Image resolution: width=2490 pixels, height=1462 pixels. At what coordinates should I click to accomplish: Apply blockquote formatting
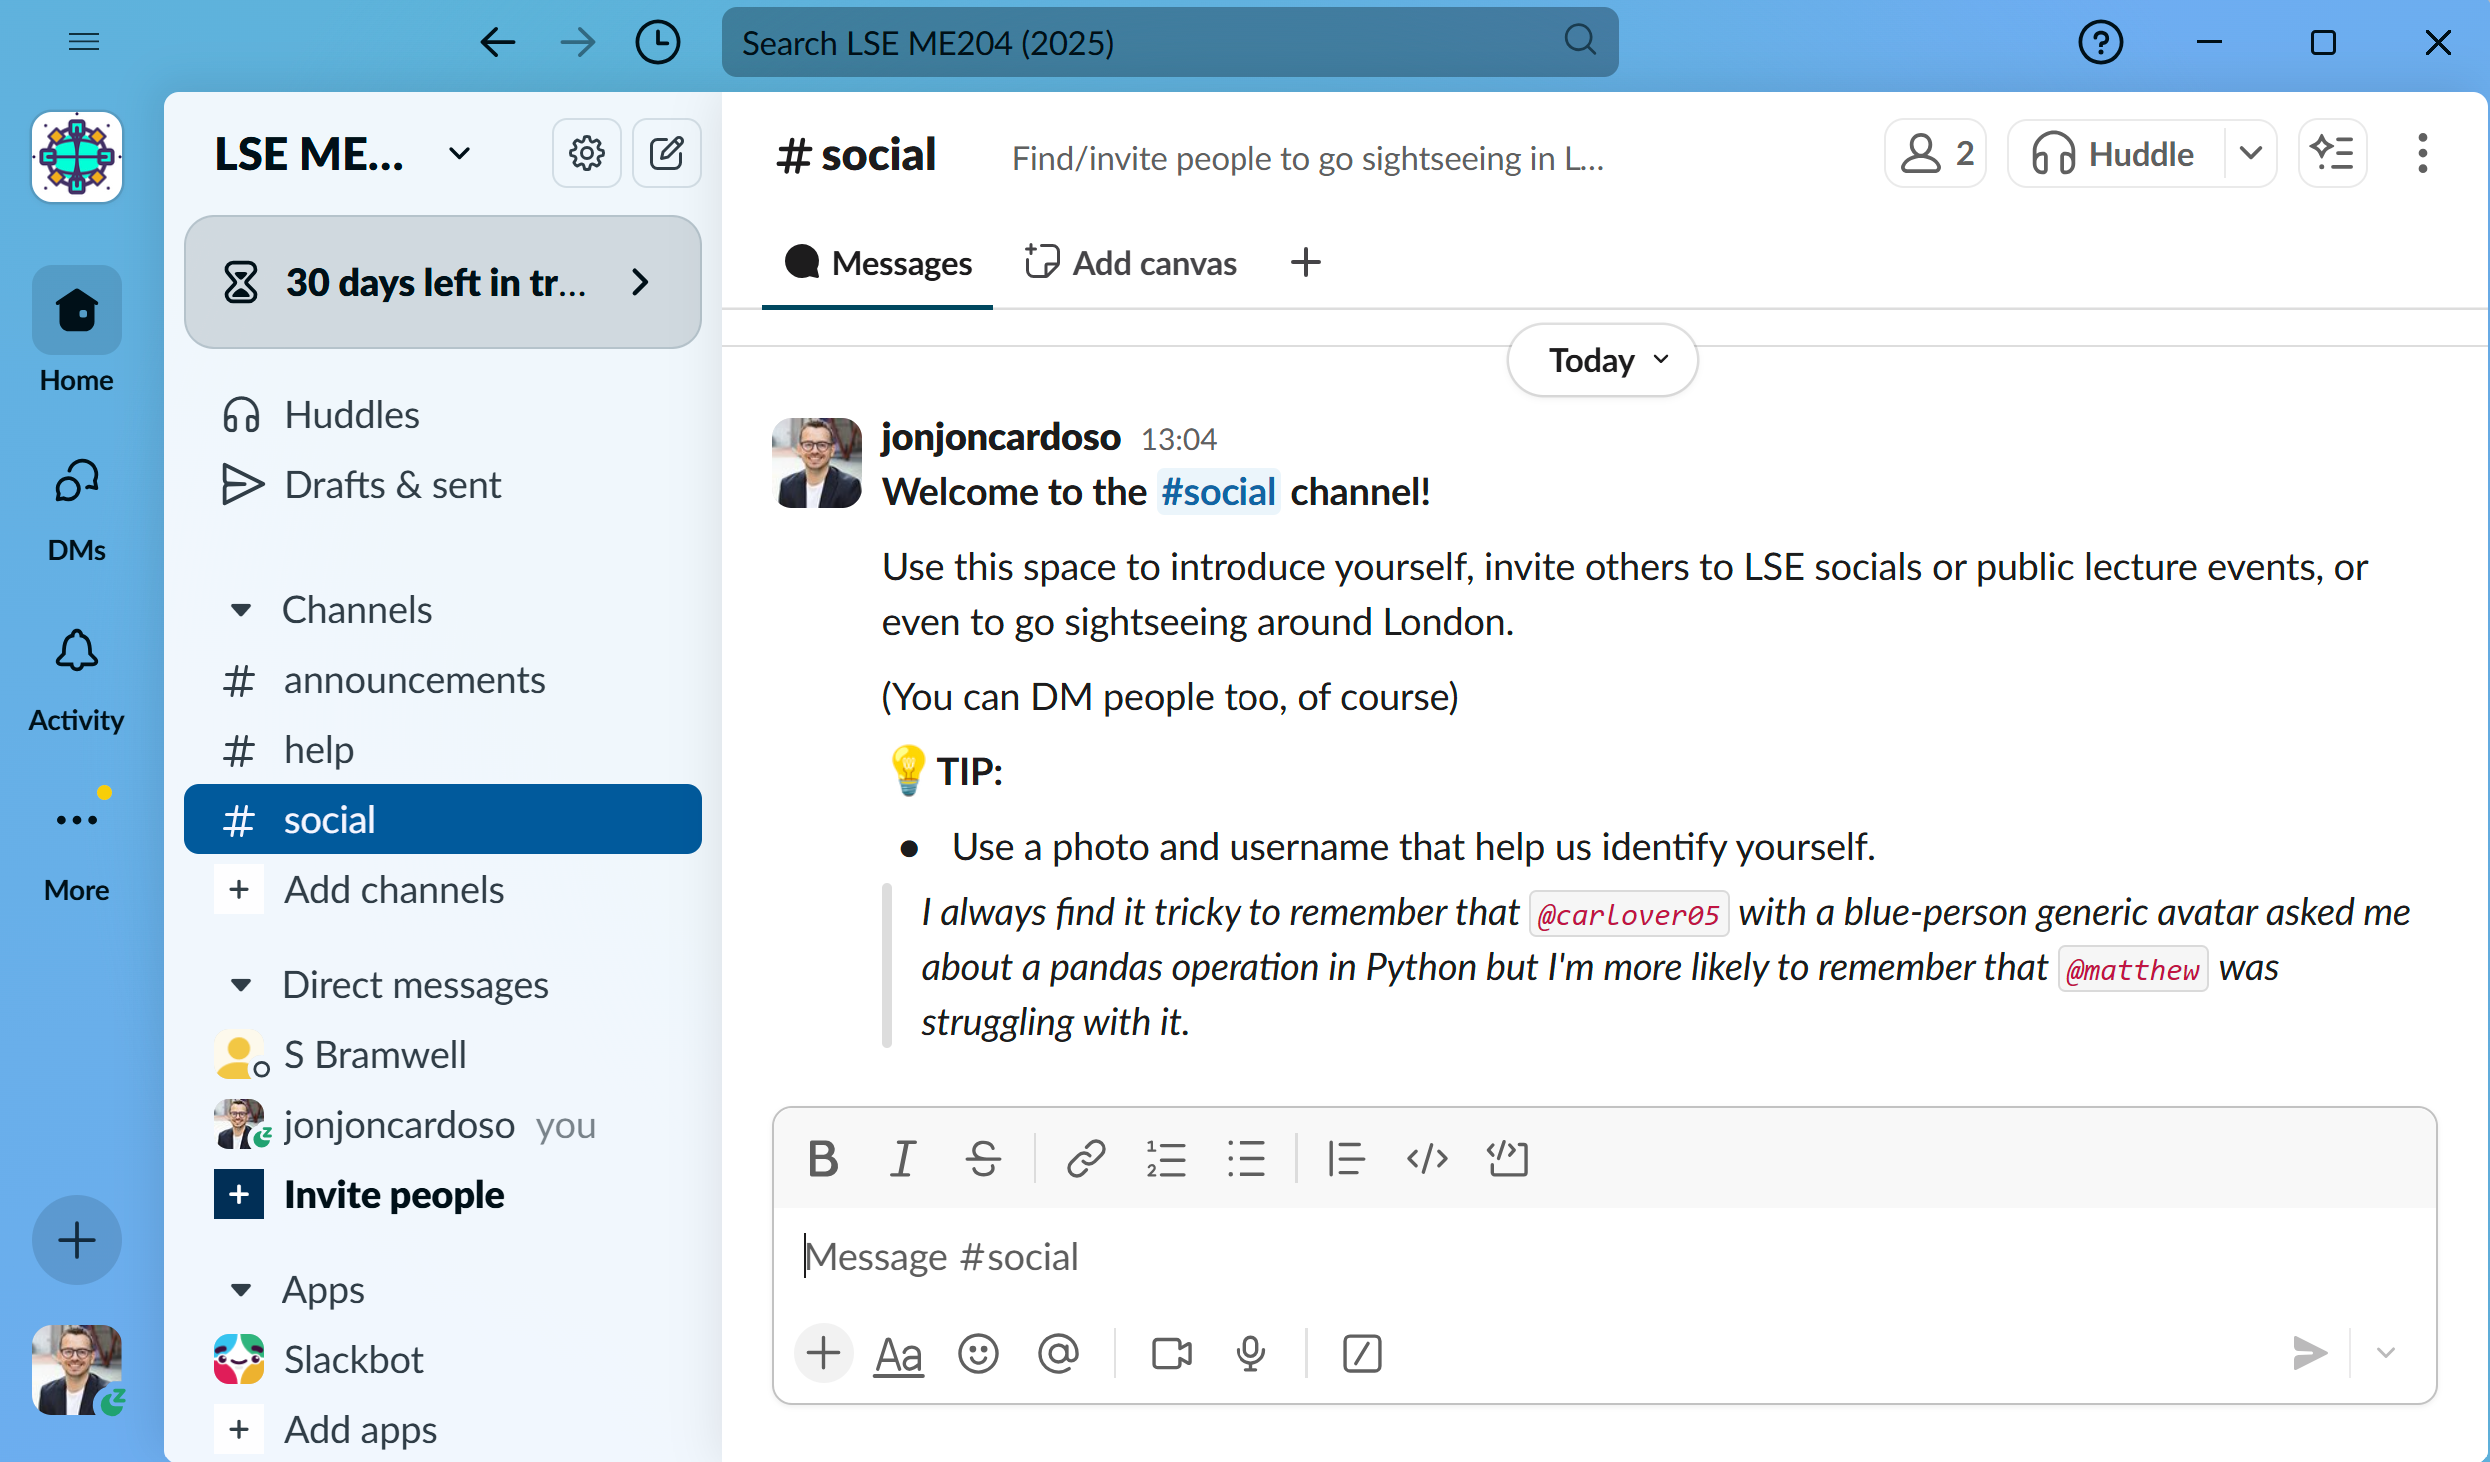1346,1159
